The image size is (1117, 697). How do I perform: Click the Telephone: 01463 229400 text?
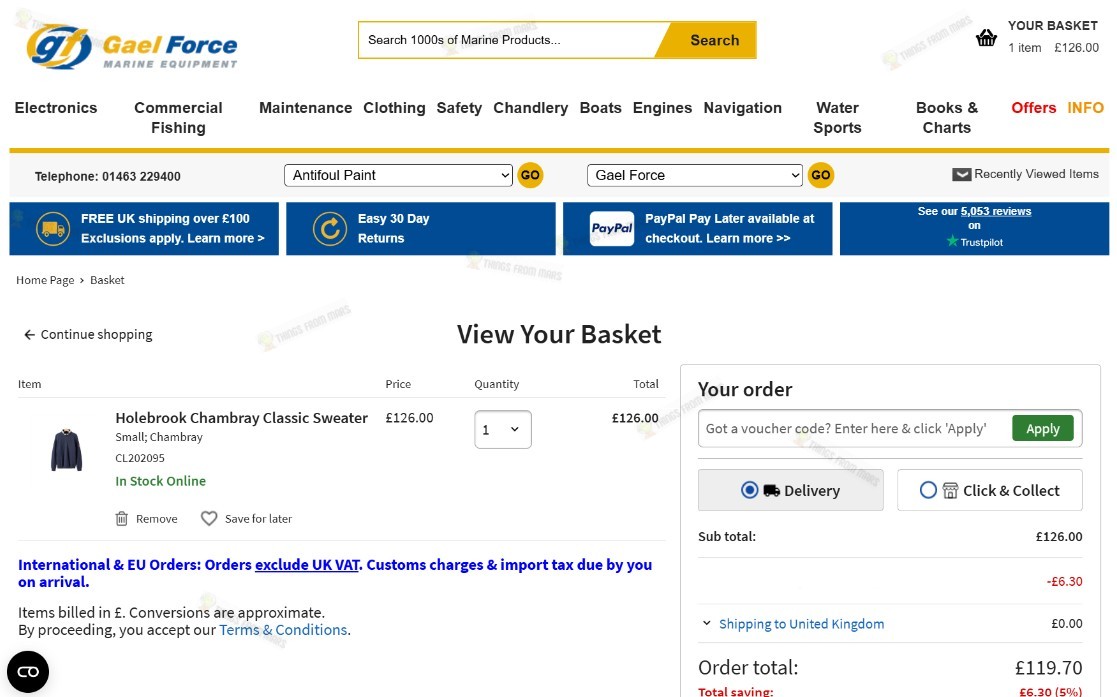(108, 176)
